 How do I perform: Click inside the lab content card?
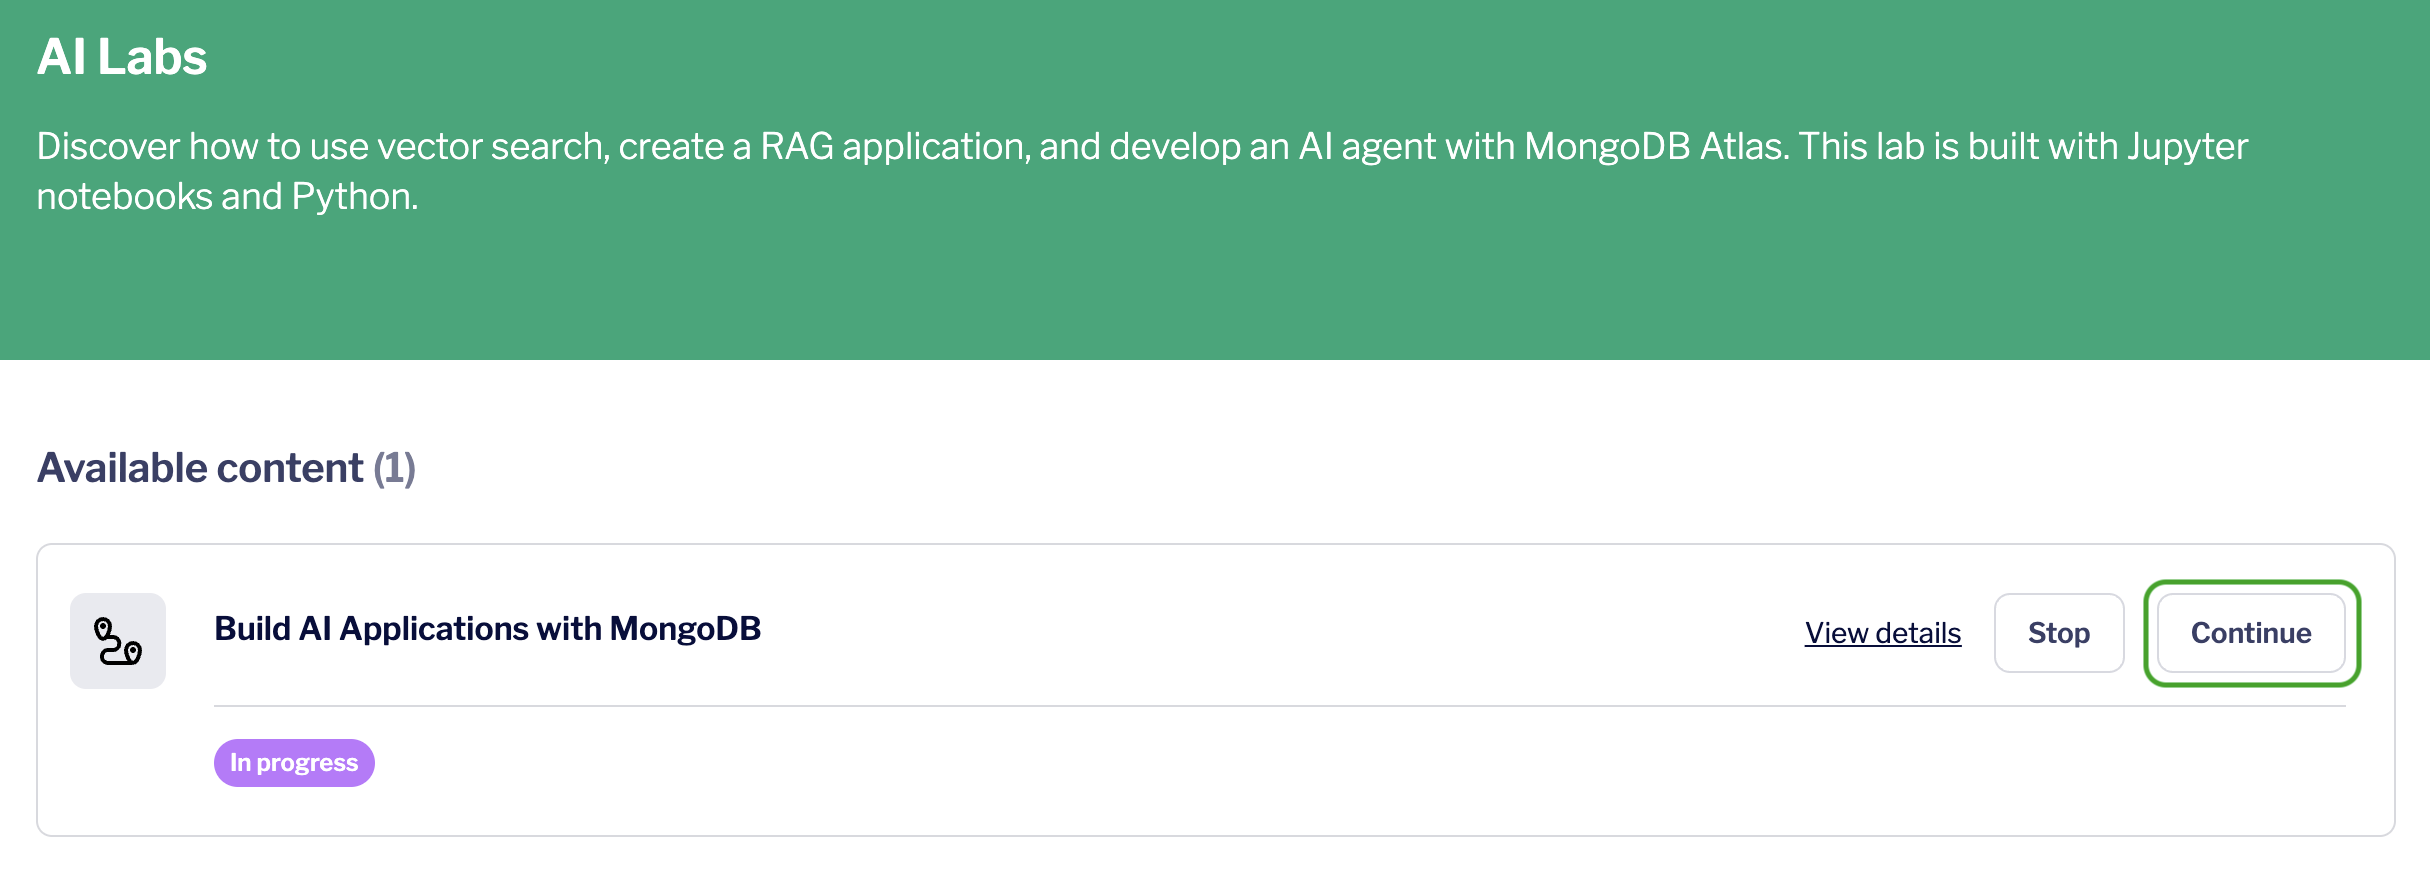tap(1215, 690)
